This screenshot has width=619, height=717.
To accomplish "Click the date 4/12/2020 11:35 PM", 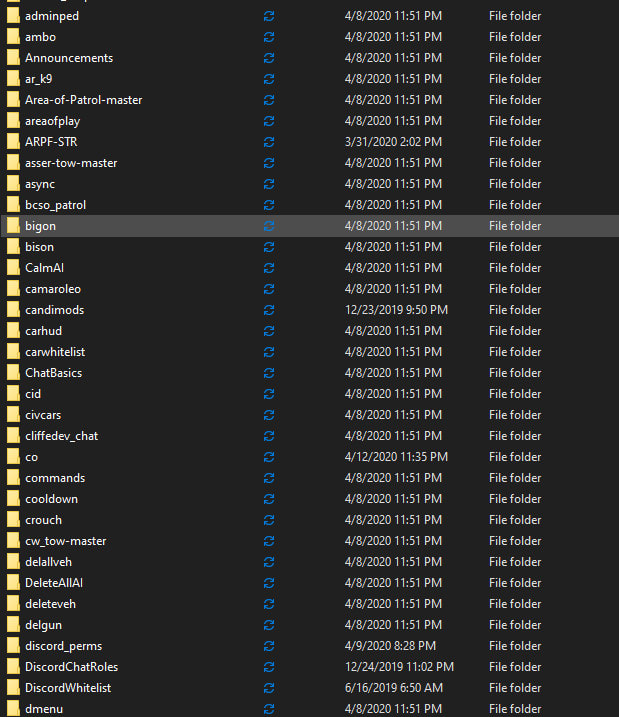I will [x=396, y=457].
